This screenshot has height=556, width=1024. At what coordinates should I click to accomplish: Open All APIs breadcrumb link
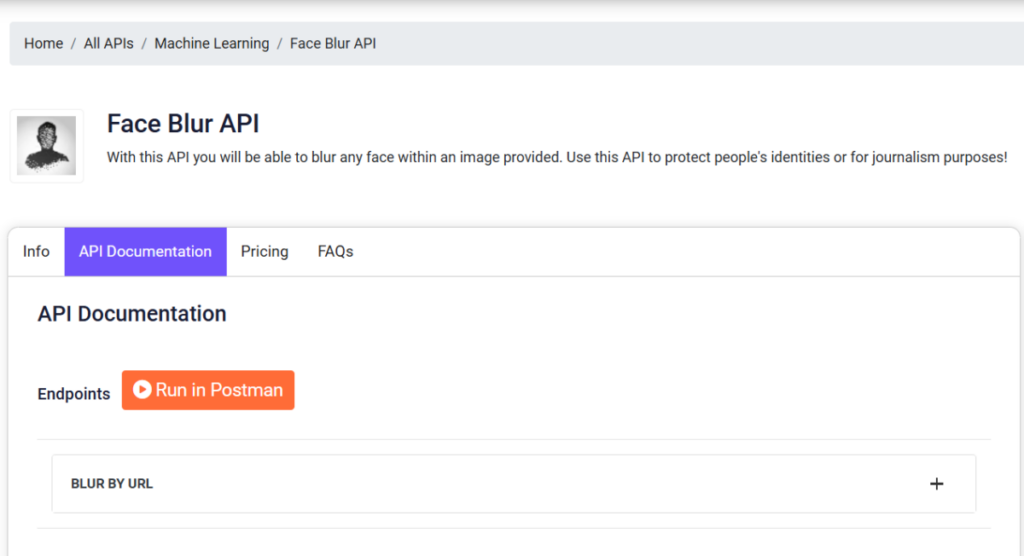click(108, 43)
